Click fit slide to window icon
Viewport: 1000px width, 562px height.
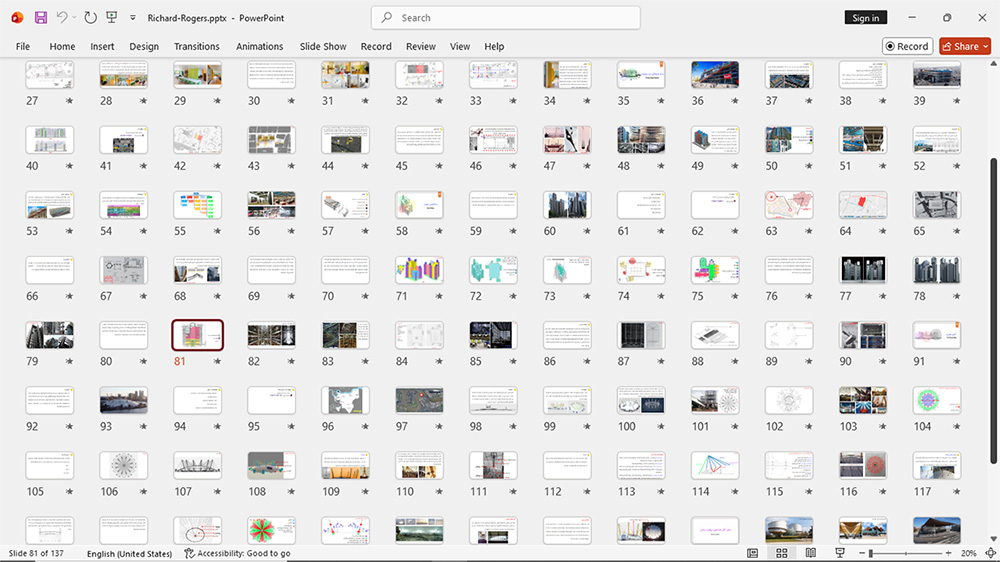tap(990, 553)
